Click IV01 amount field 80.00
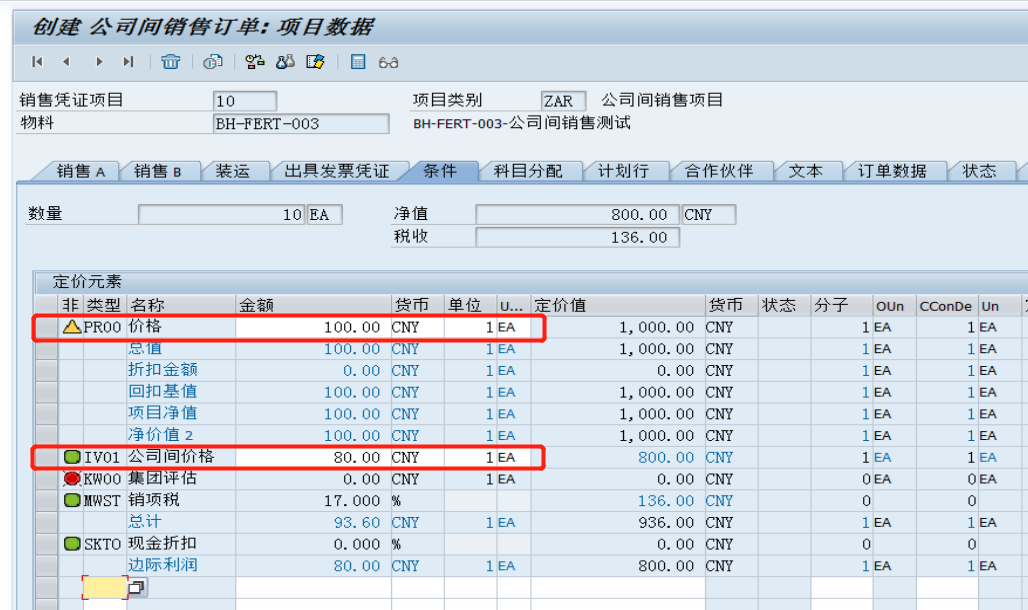This screenshot has height=610, width=1028. pyautogui.click(x=313, y=457)
